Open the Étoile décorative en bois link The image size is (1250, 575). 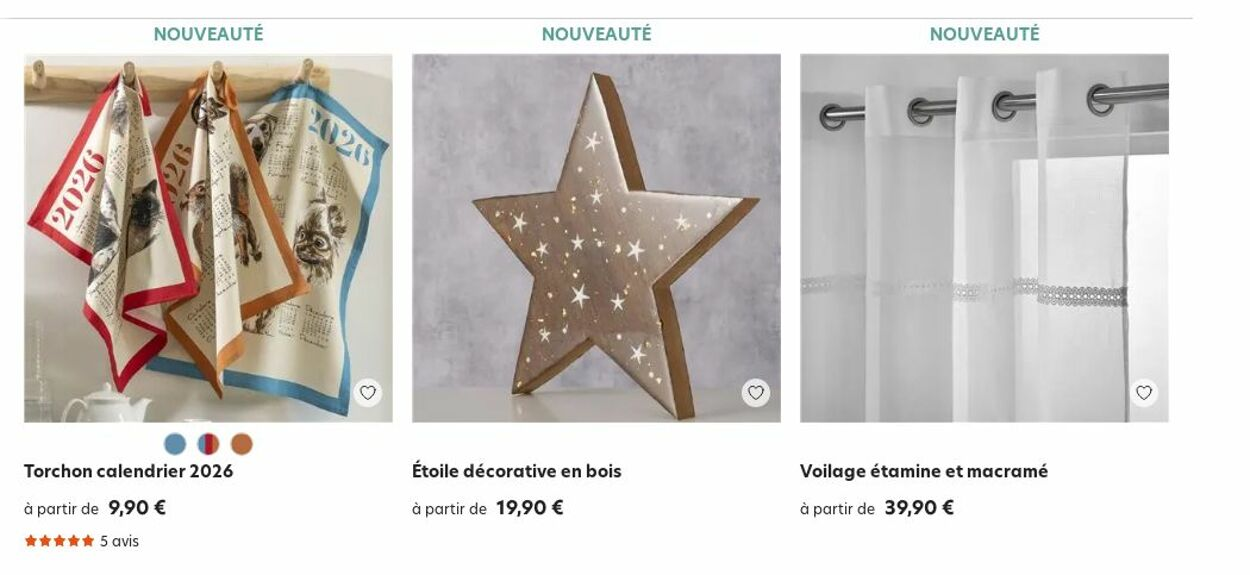coord(516,471)
